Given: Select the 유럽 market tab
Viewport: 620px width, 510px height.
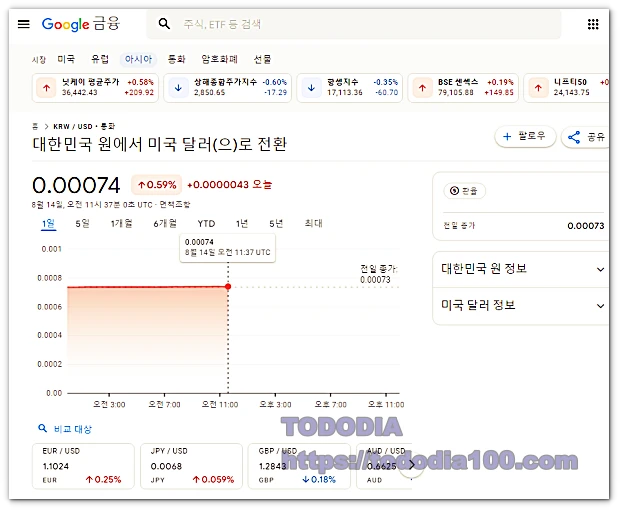Looking at the screenshot, I should (x=100, y=59).
